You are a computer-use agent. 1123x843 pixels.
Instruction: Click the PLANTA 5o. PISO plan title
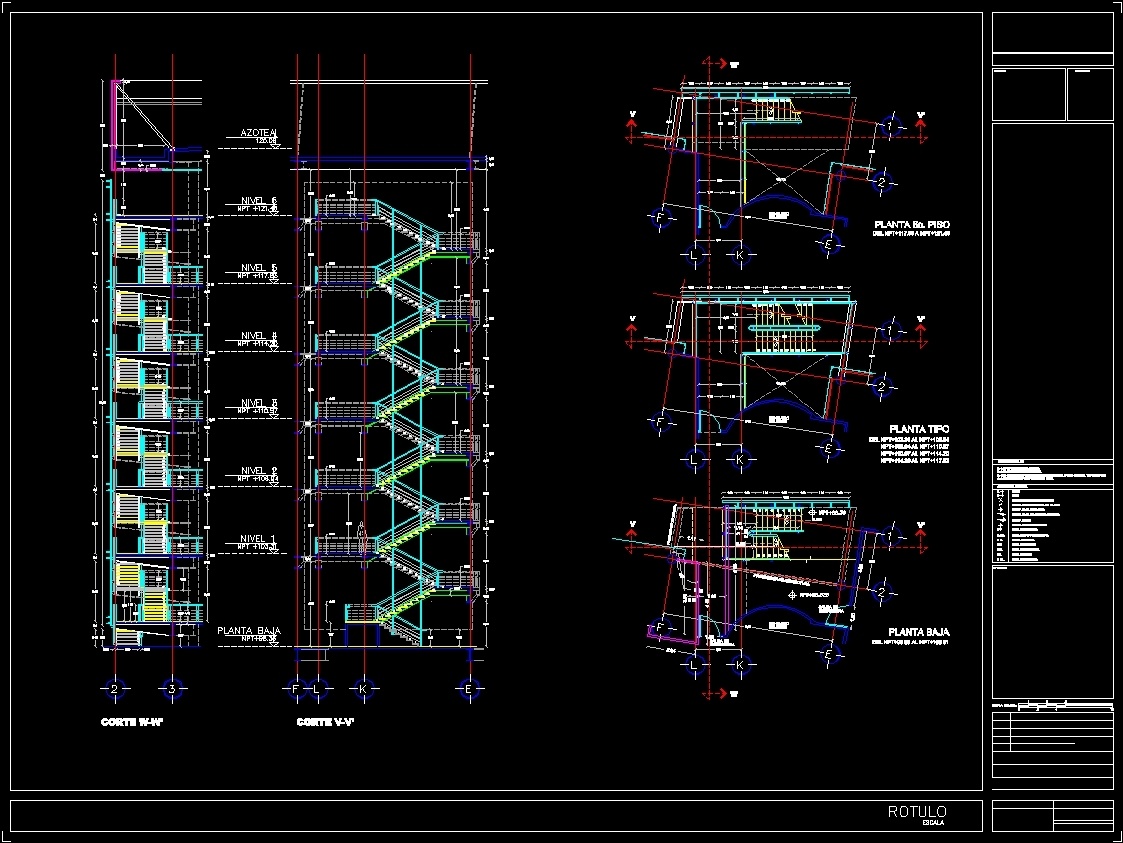click(x=912, y=225)
